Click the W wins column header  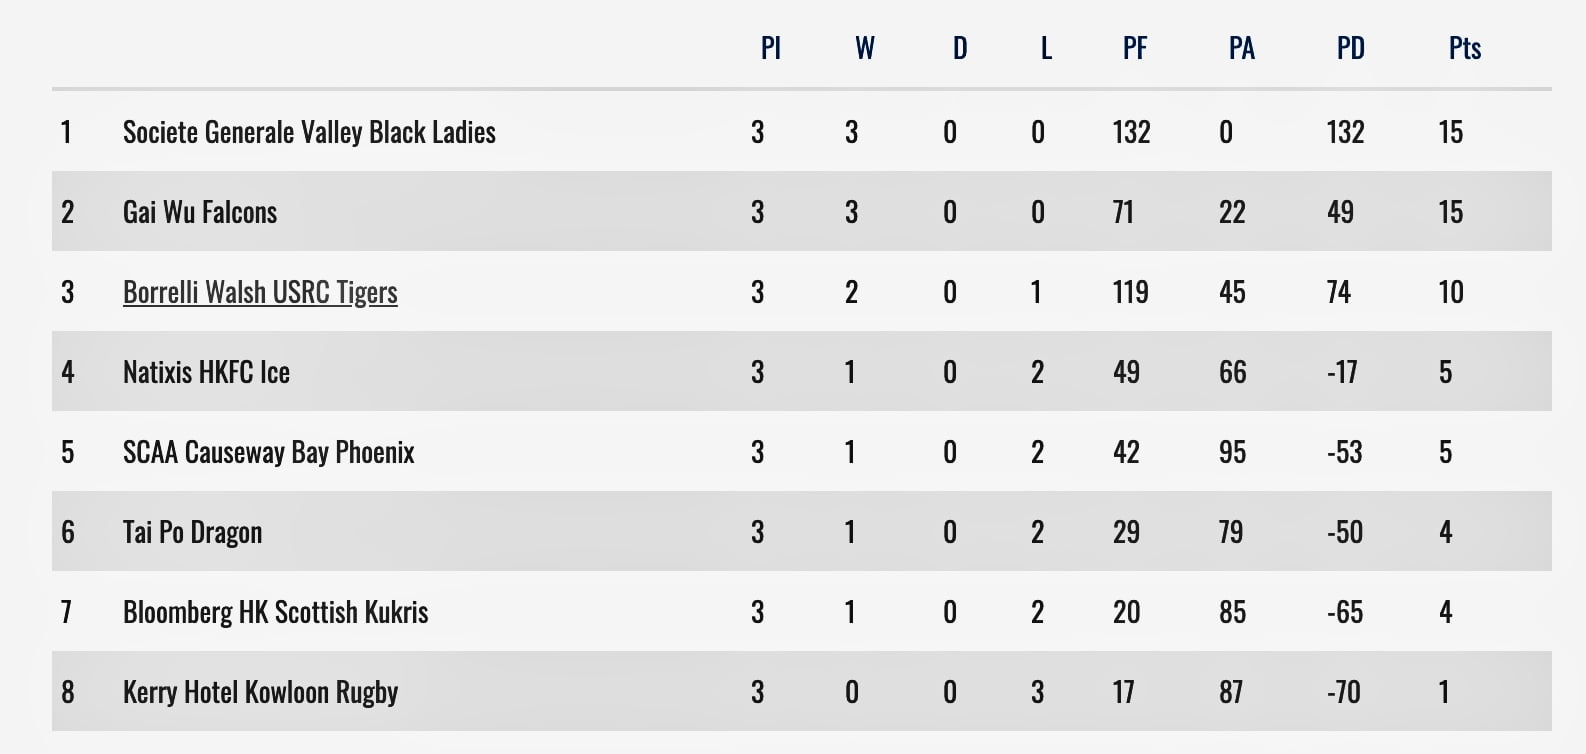click(865, 48)
